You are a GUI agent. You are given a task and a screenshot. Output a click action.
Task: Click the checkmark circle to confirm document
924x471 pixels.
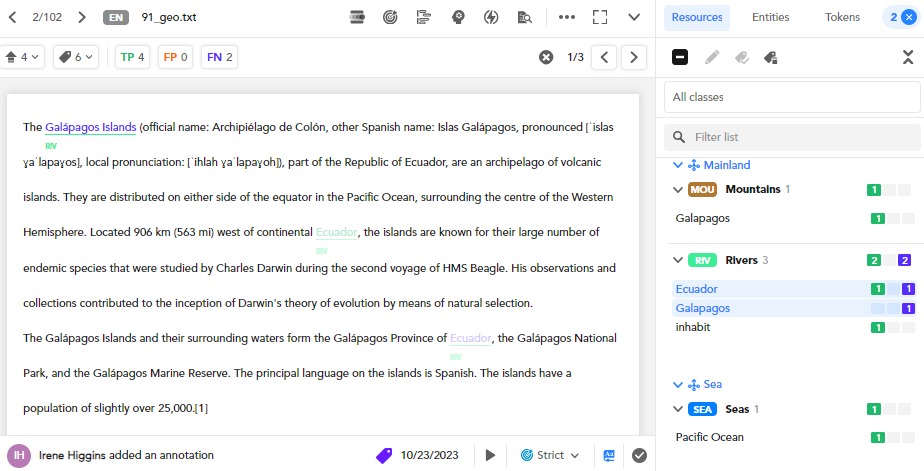[639, 455]
